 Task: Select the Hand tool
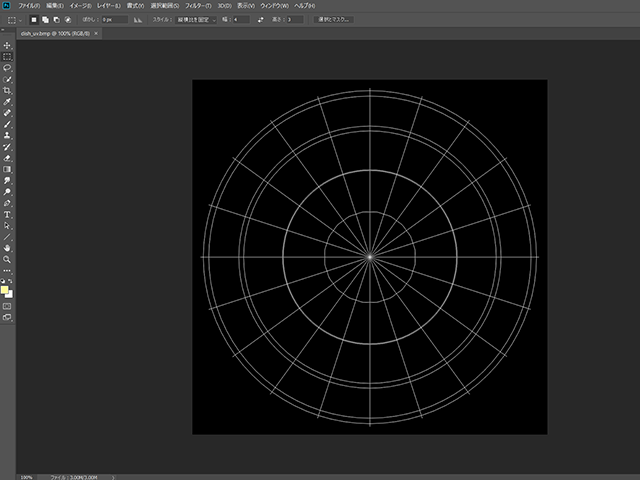[7, 248]
